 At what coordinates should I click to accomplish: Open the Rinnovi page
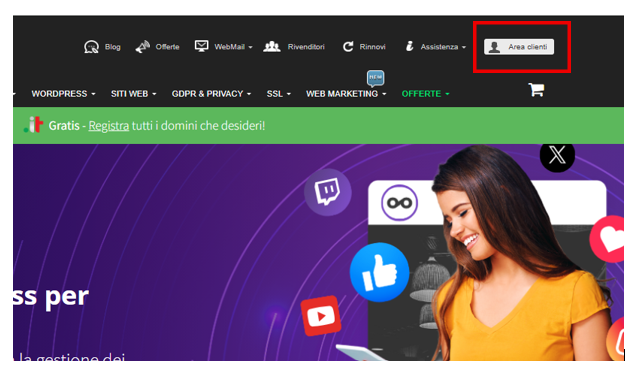(x=372, y=47)
